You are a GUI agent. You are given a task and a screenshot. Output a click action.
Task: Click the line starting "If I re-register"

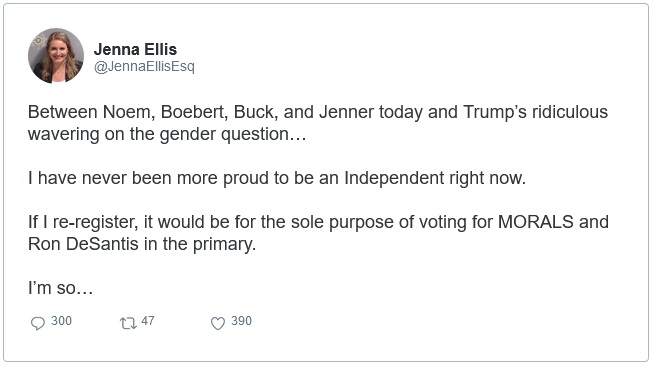click(318, 222)
